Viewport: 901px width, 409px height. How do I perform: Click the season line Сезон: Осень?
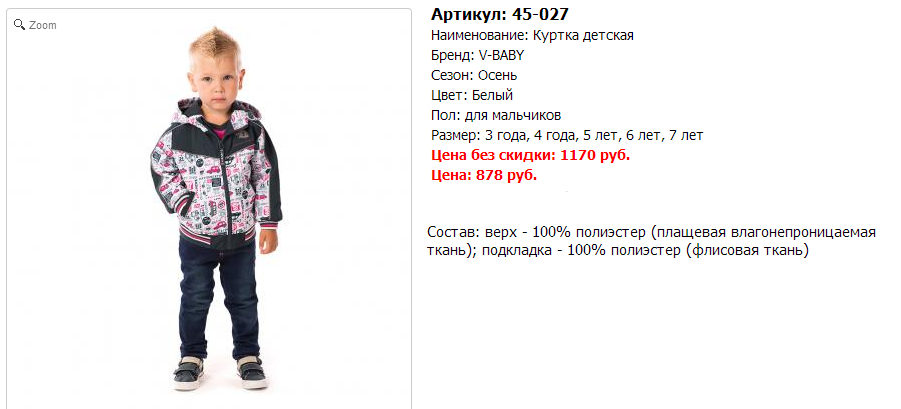pyautogui.click(x=474, y=75)
